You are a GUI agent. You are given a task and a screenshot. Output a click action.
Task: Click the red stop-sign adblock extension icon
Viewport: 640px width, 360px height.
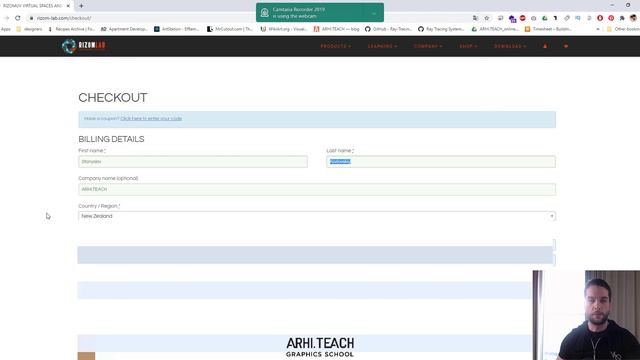tap(522, 18)
